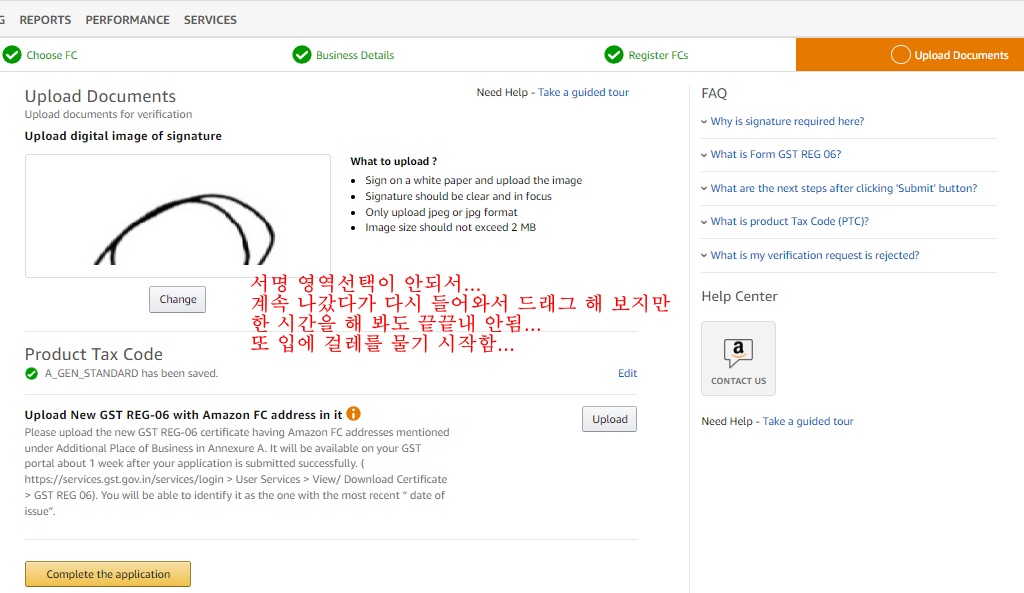Click 'Only upload jpeg or jpg format' text
The width and height of the screenshot is (1024, 593).
coord(441,212)
